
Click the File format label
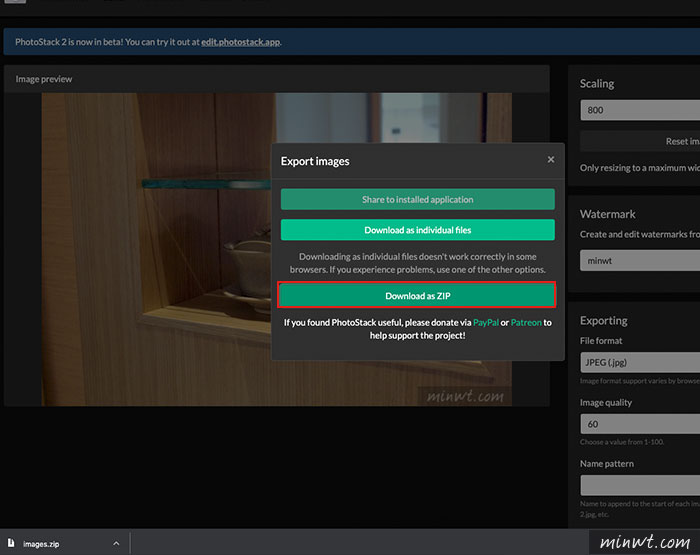click(x=601, y=341)
